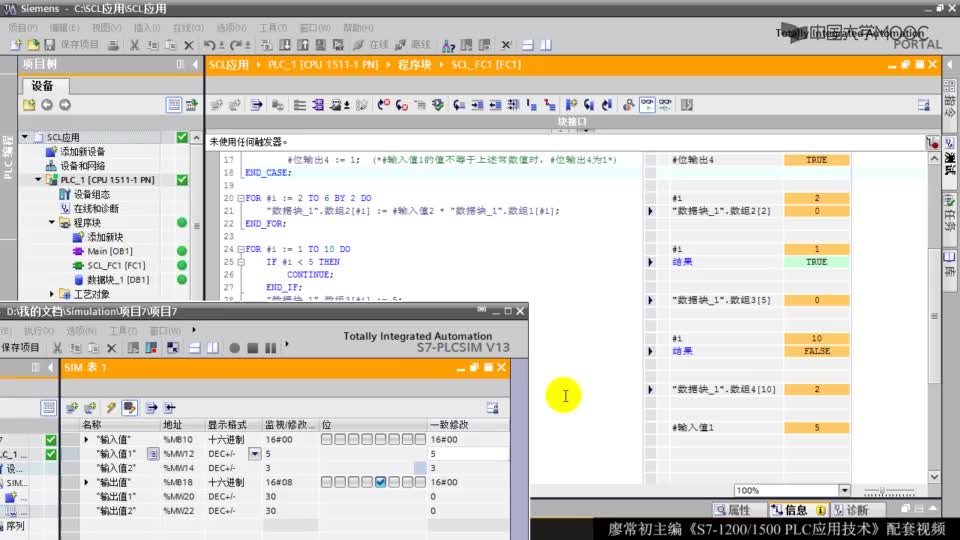Viewport: 960px width, 540px height.
Task: Click the undo arrow icon in TIA toolbar
Action: (209, 45)
